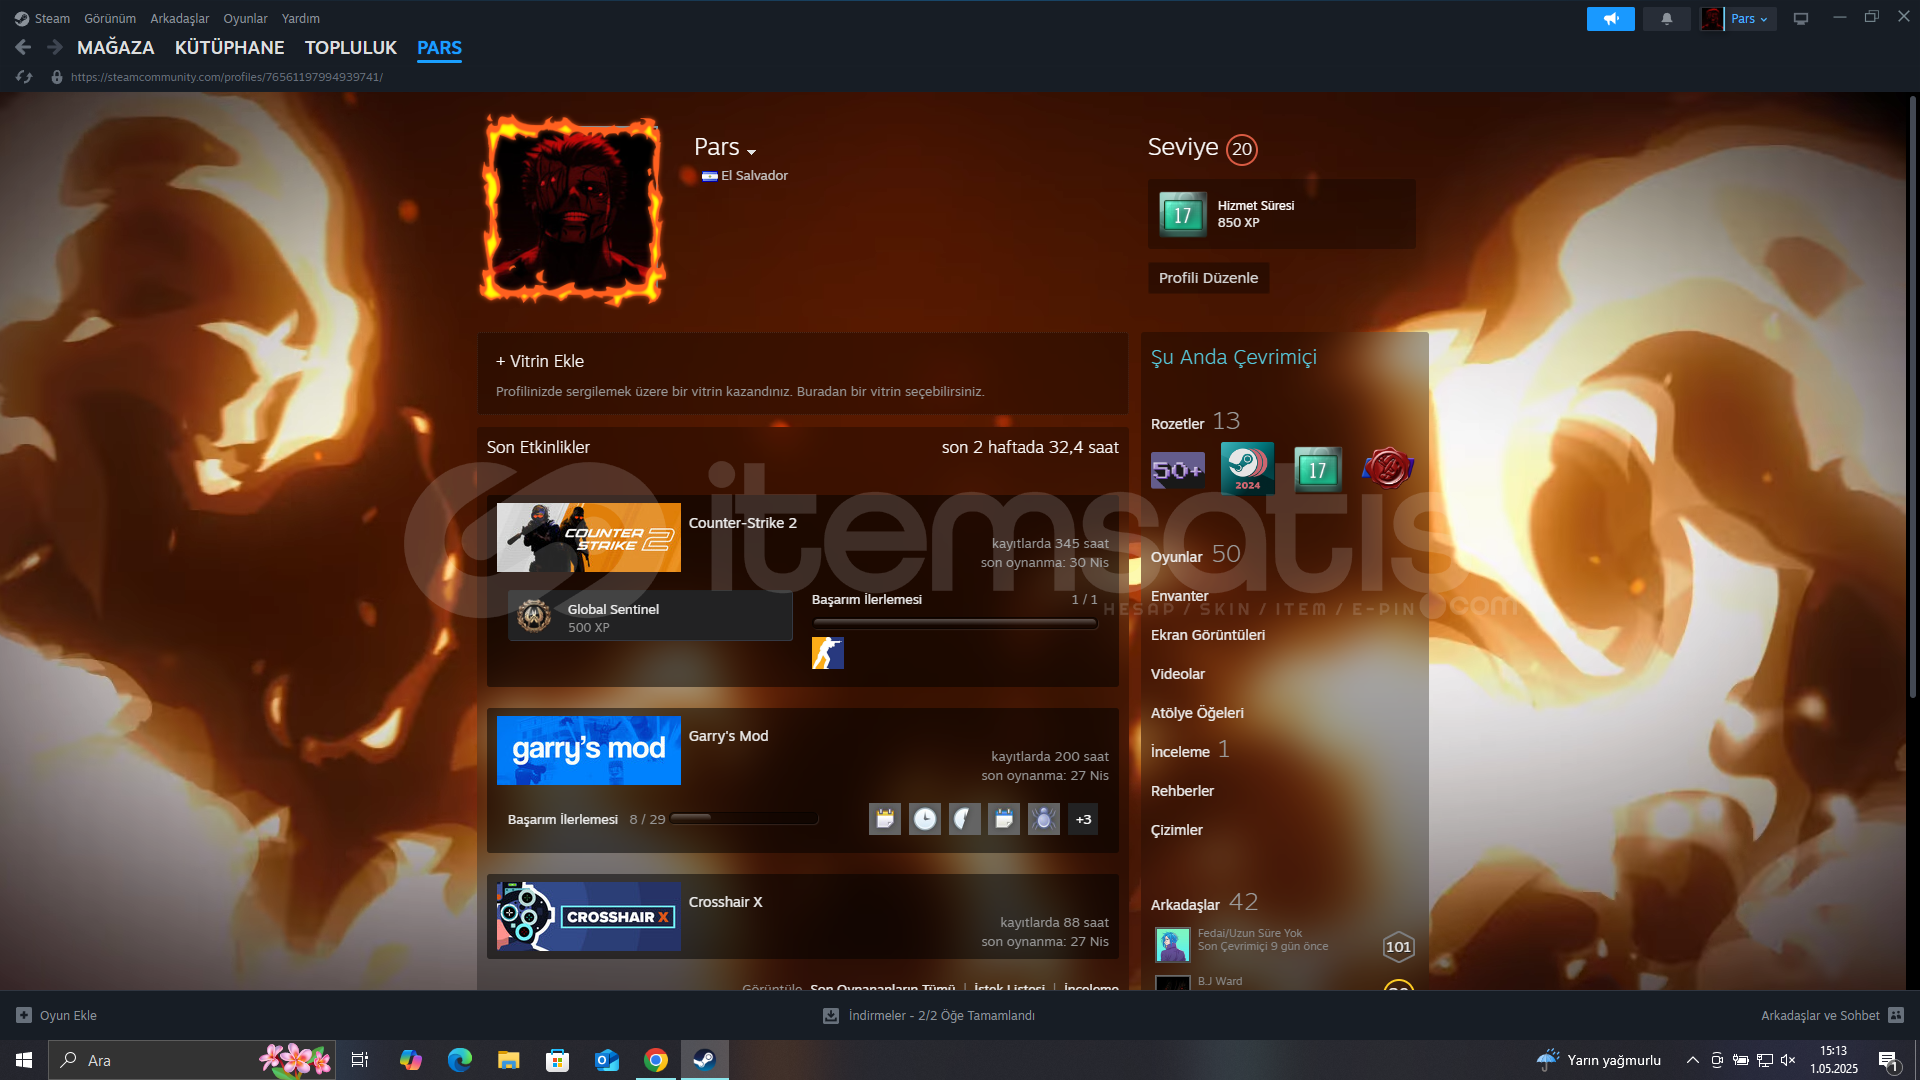Open the Oyunlar menu
Screen dimensions: 1920x1080
coord(245,18)
